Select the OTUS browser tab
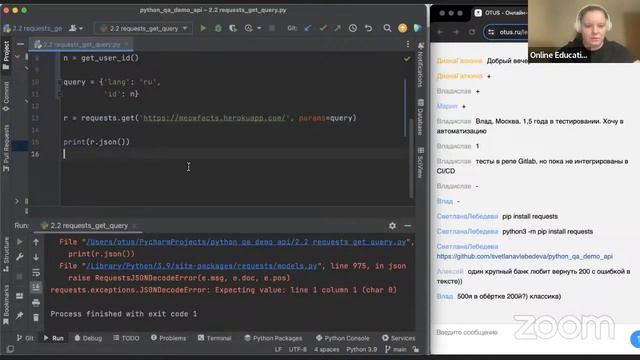Screen dimensions: 640x360 (500, 13)
